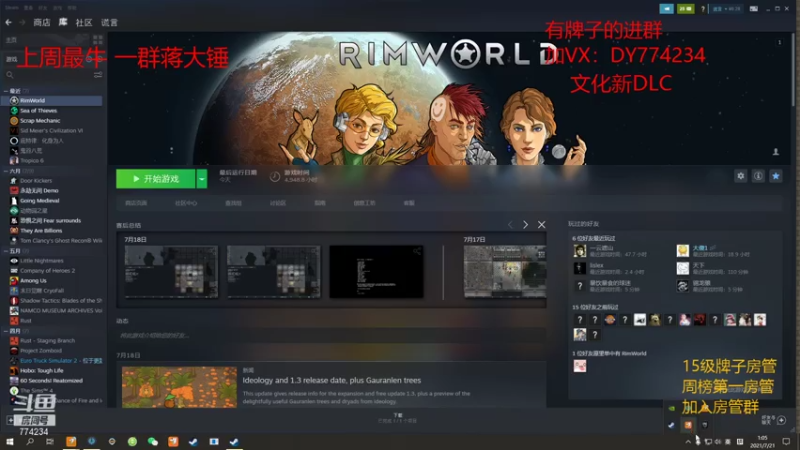Open the game info icon
Viewport: 800px width, 450px height.
[x=758, y=176]
